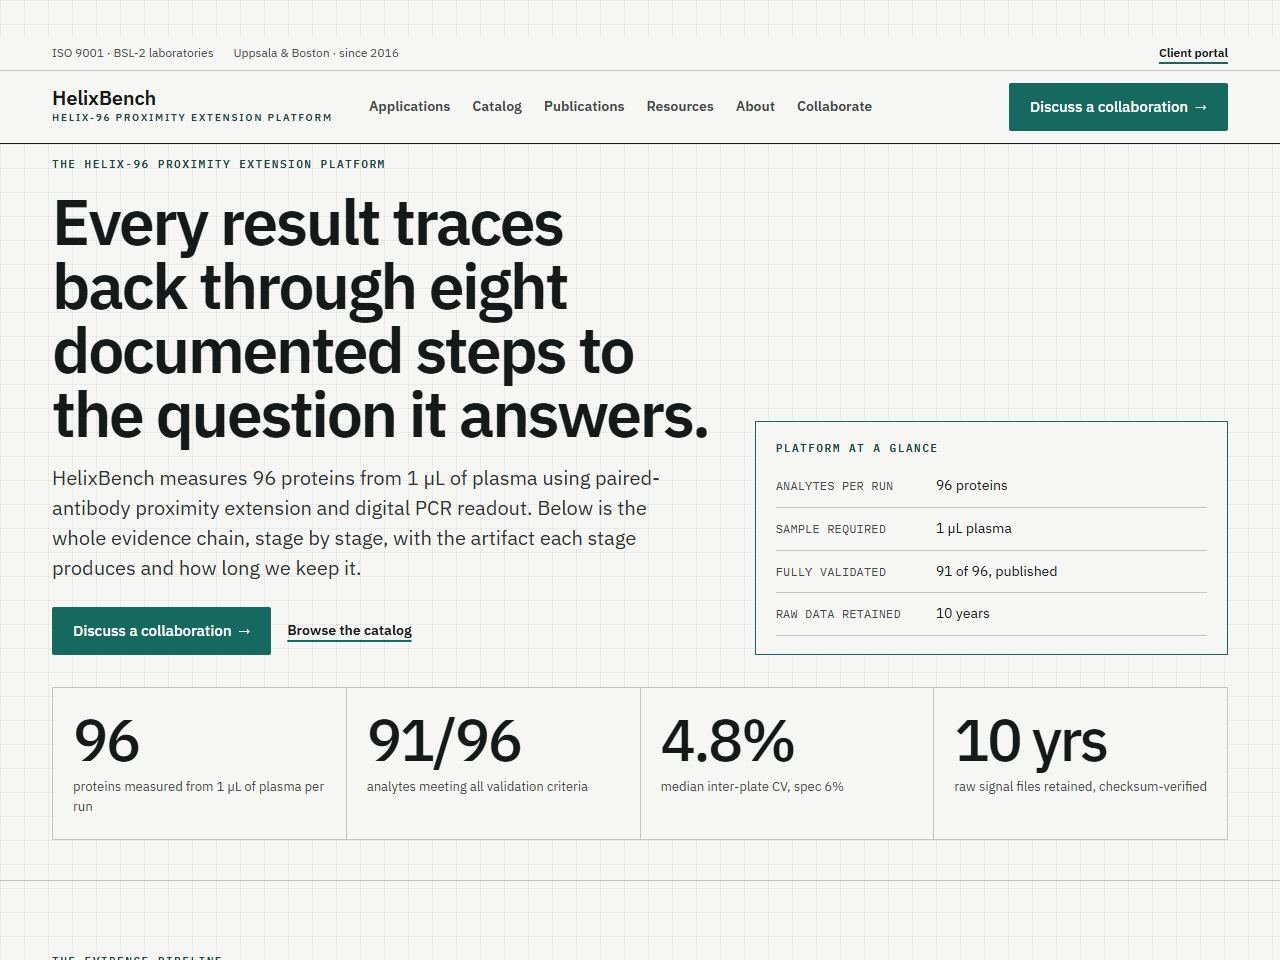The height and width of the screenshot is (960, 1280).
Task: Open the Collaborate nav item
Action: tap(834, 106)
